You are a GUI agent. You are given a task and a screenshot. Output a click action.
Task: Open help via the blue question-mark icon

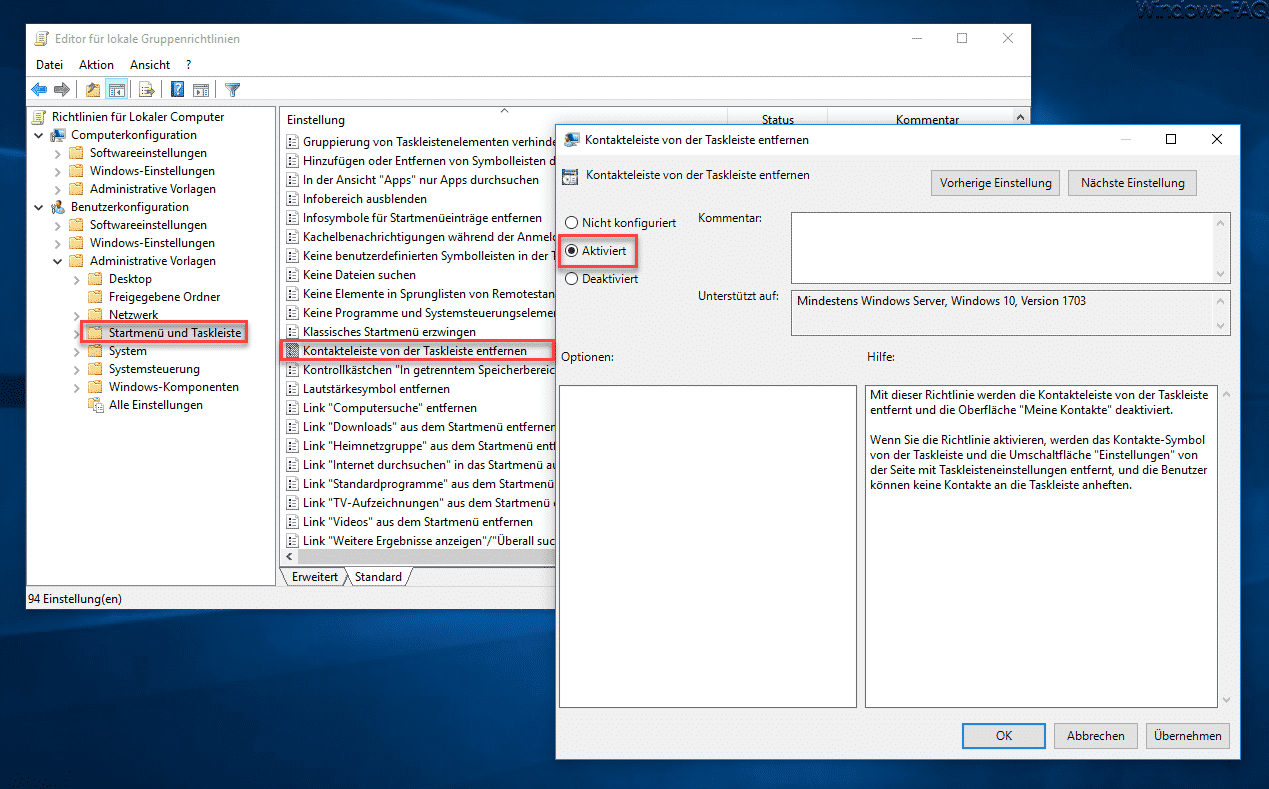(x=177, y=90)
